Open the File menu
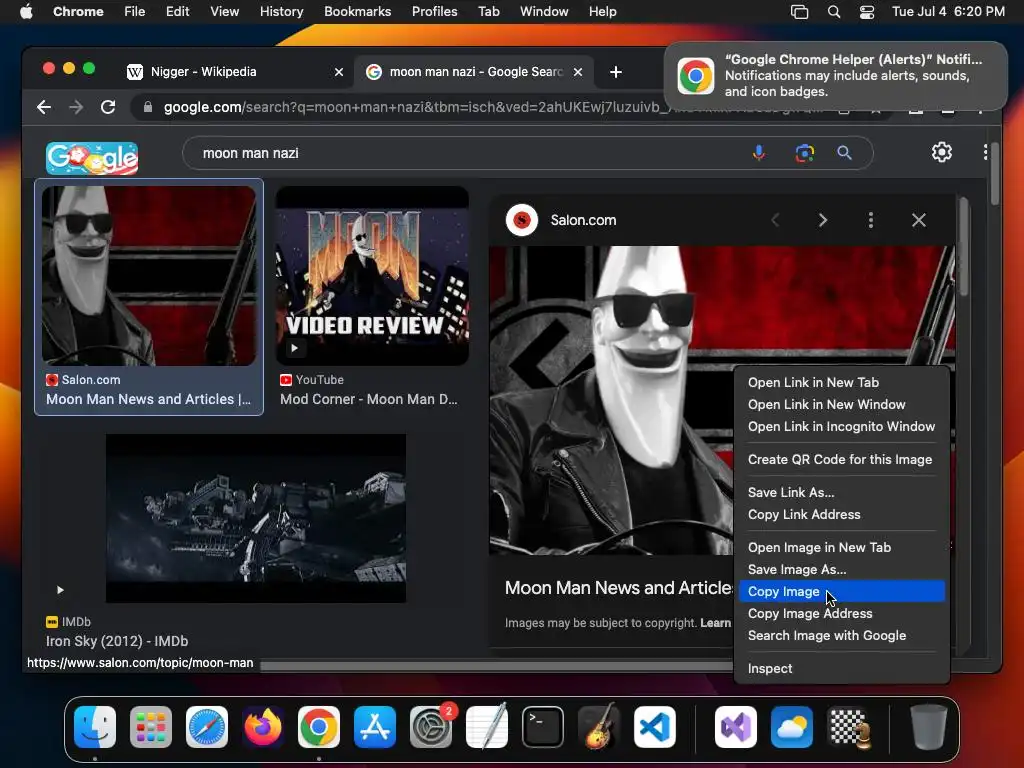Viewport: 1024px width, 768px height. pyautogui.click(x=135, y=12)
